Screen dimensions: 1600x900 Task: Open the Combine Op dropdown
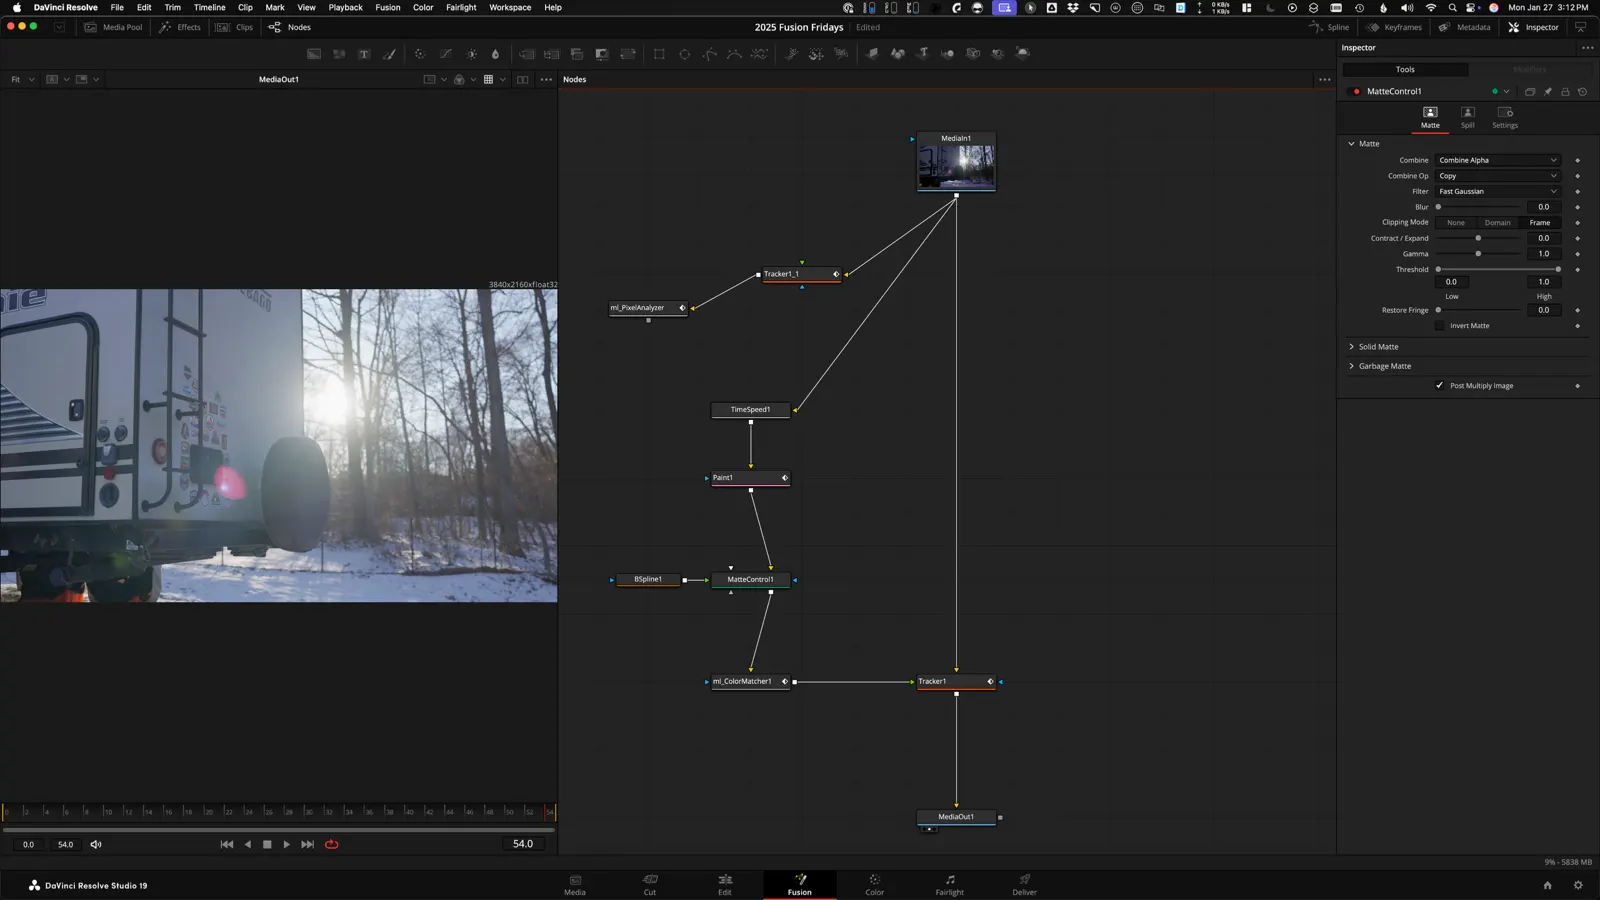(x=1498, y=176)
